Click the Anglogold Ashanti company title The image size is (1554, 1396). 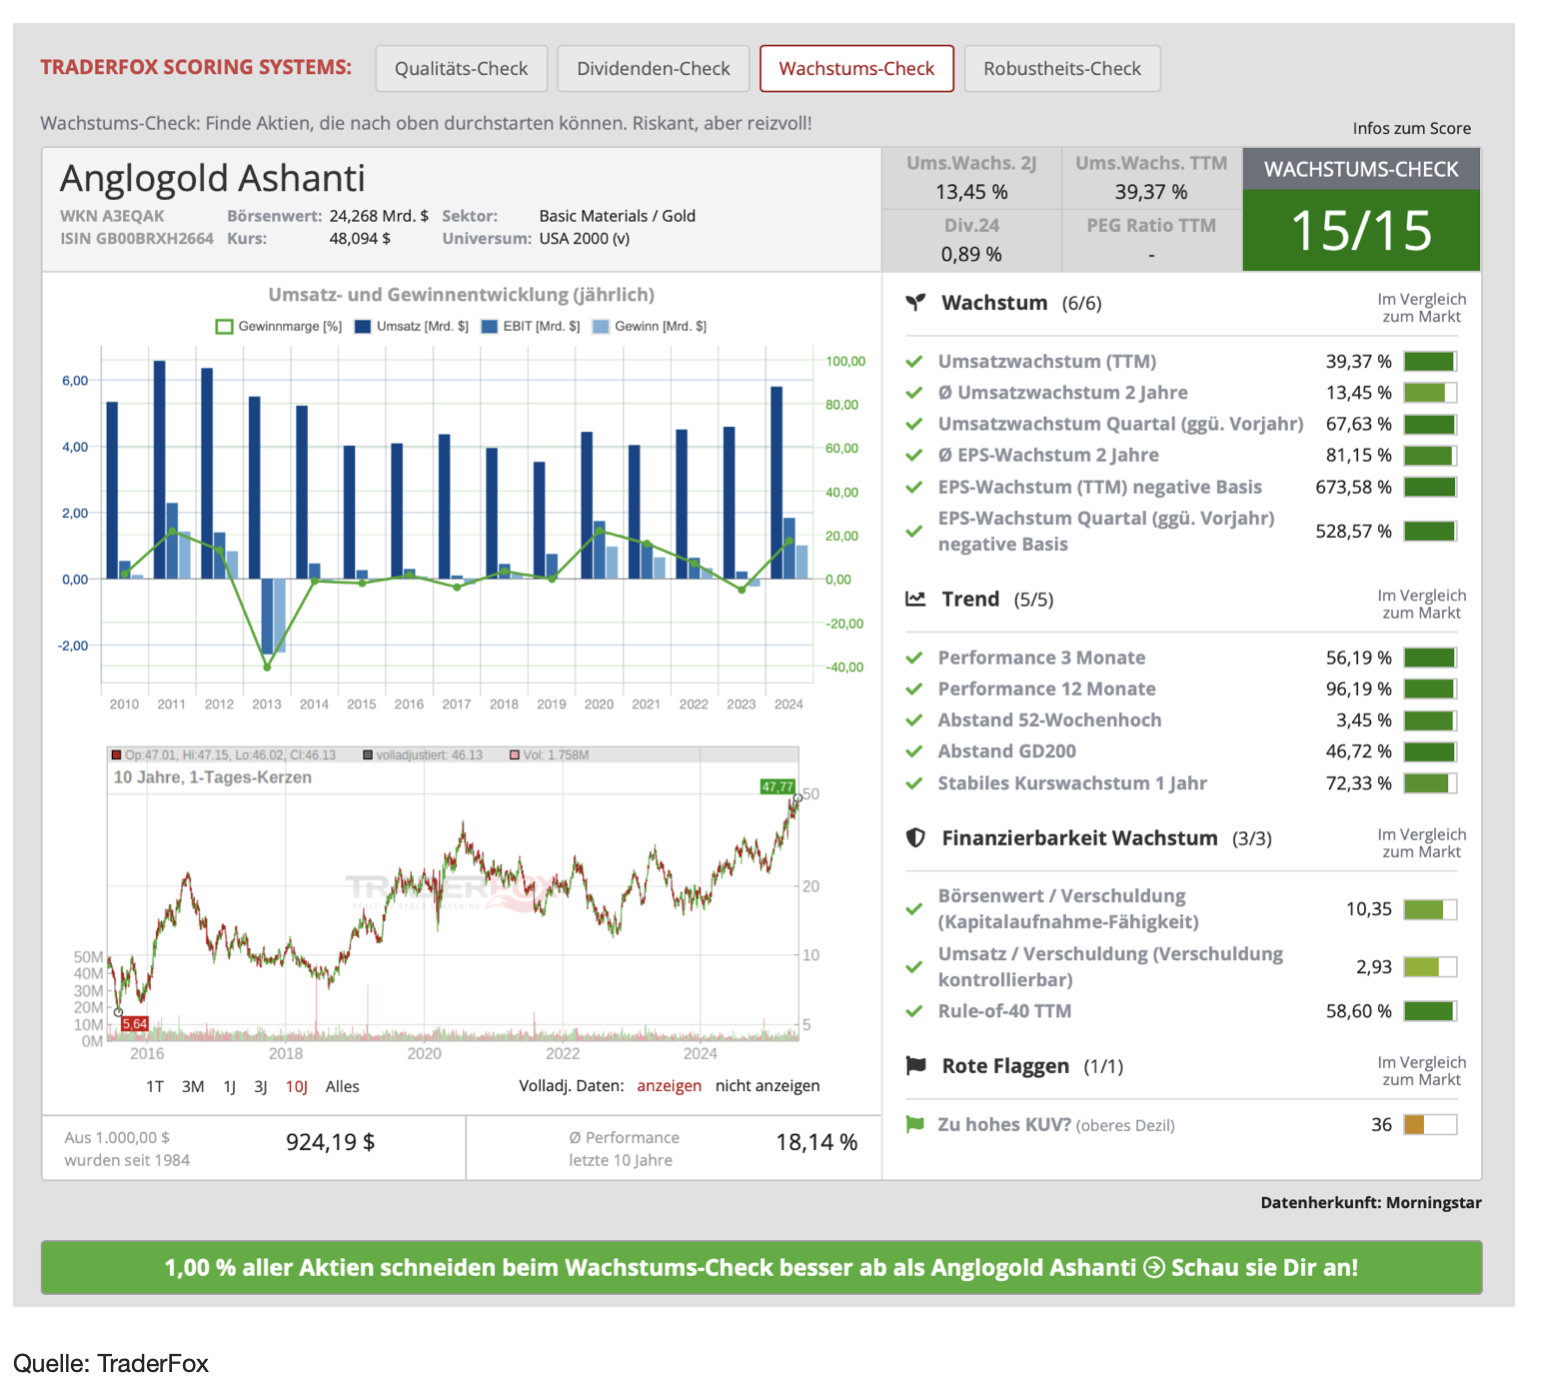(x=212, y=178)
